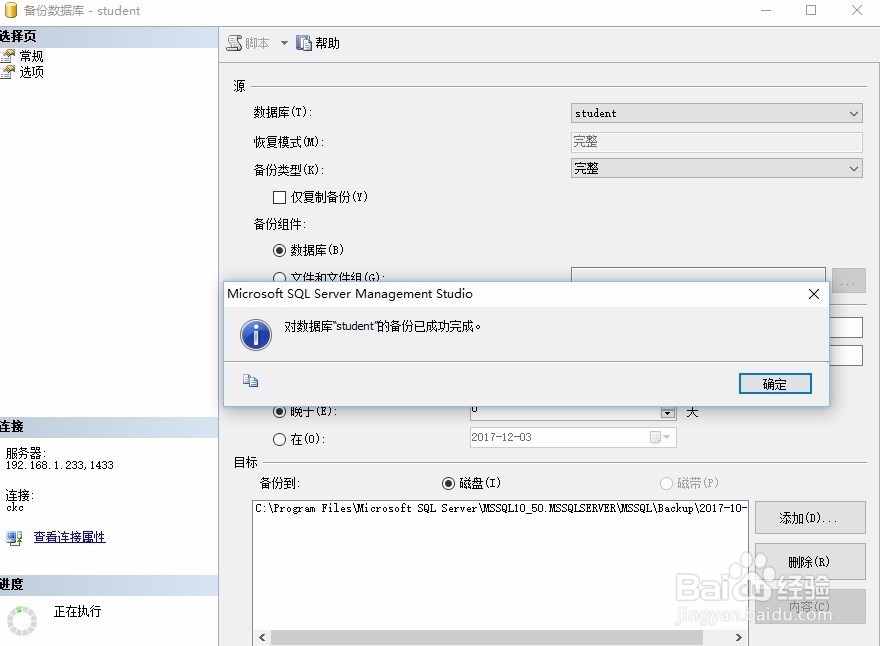The image size is (880, 646).
Task: Select the 选项 page
Action: (31, 72)
